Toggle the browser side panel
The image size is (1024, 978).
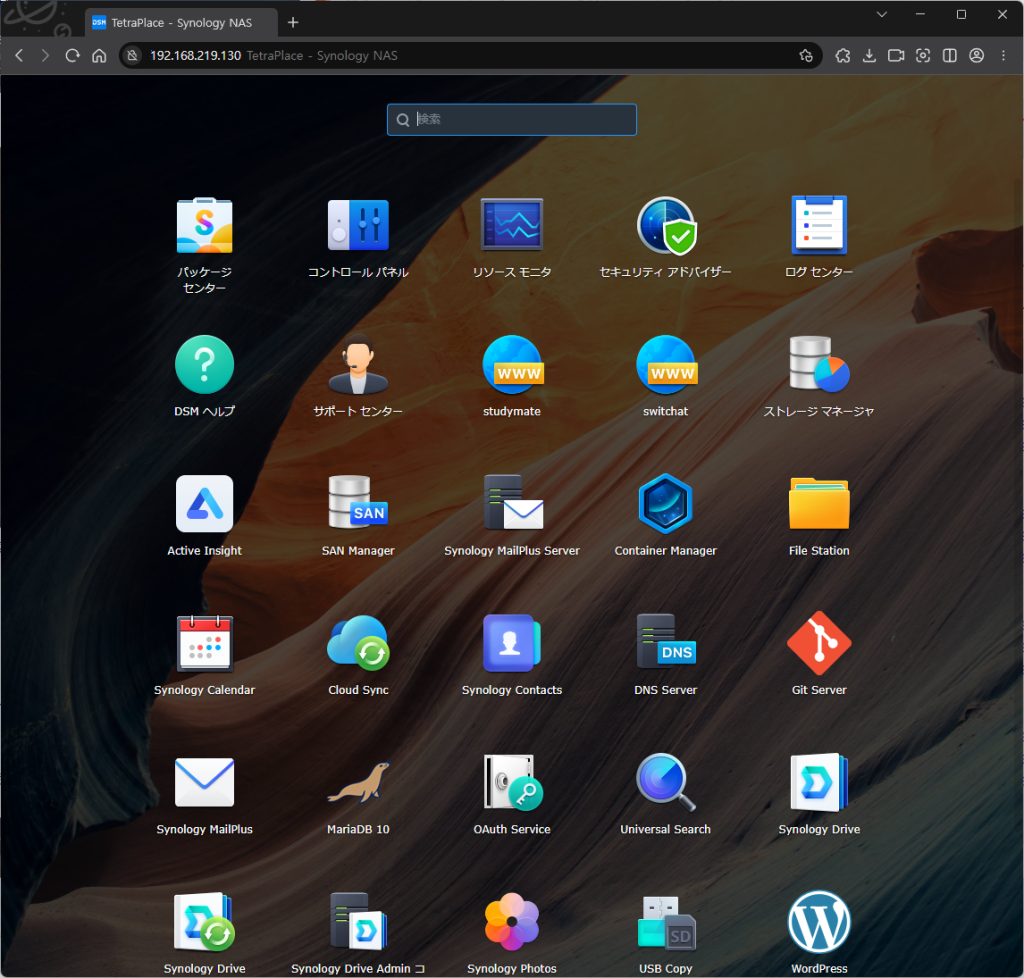coord(950,55)
